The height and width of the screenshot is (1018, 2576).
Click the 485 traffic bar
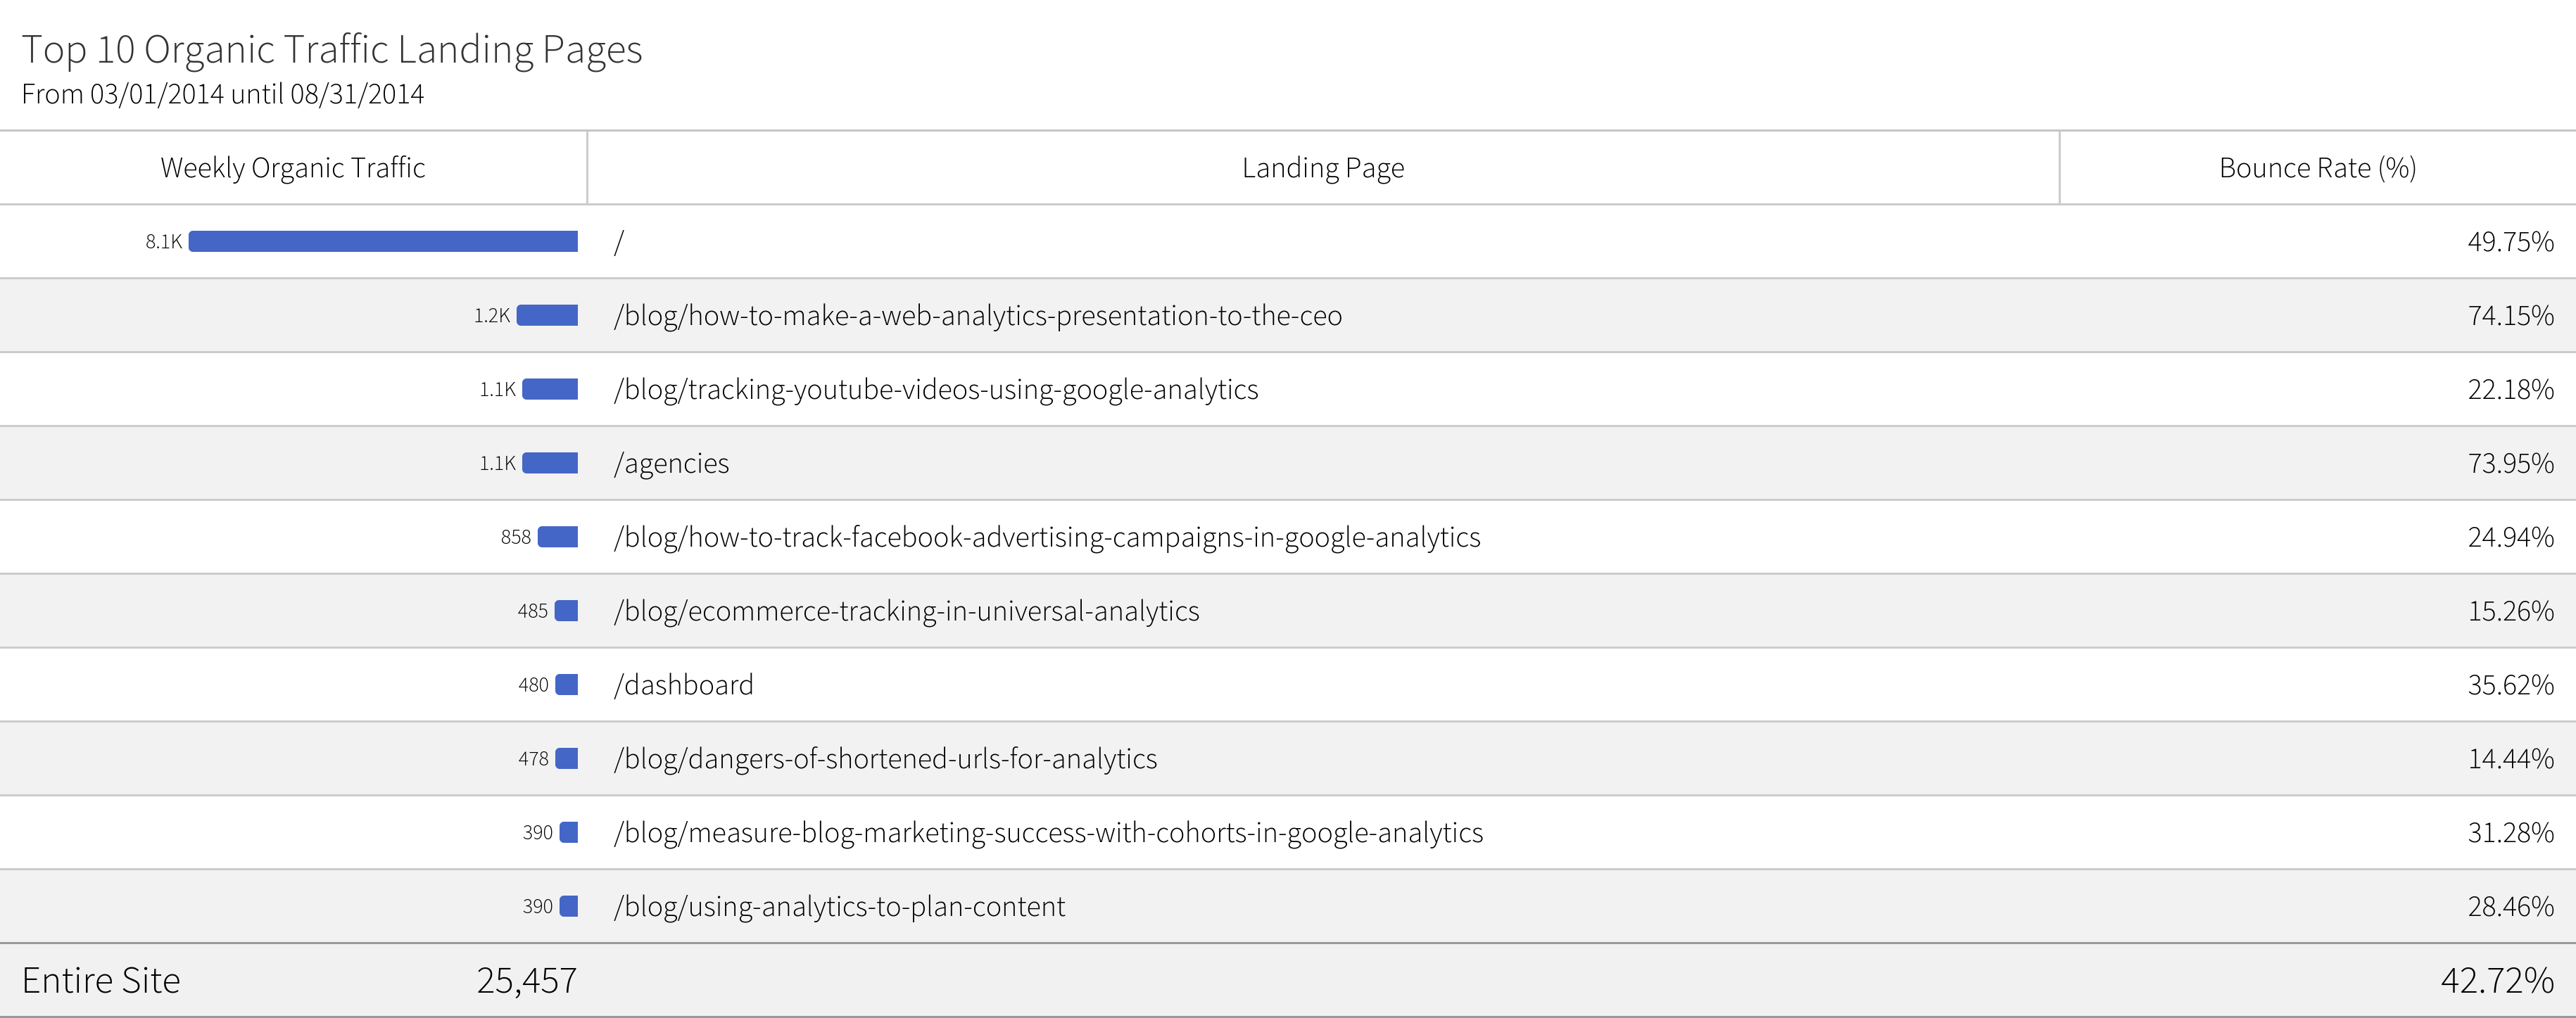point(566,611)
